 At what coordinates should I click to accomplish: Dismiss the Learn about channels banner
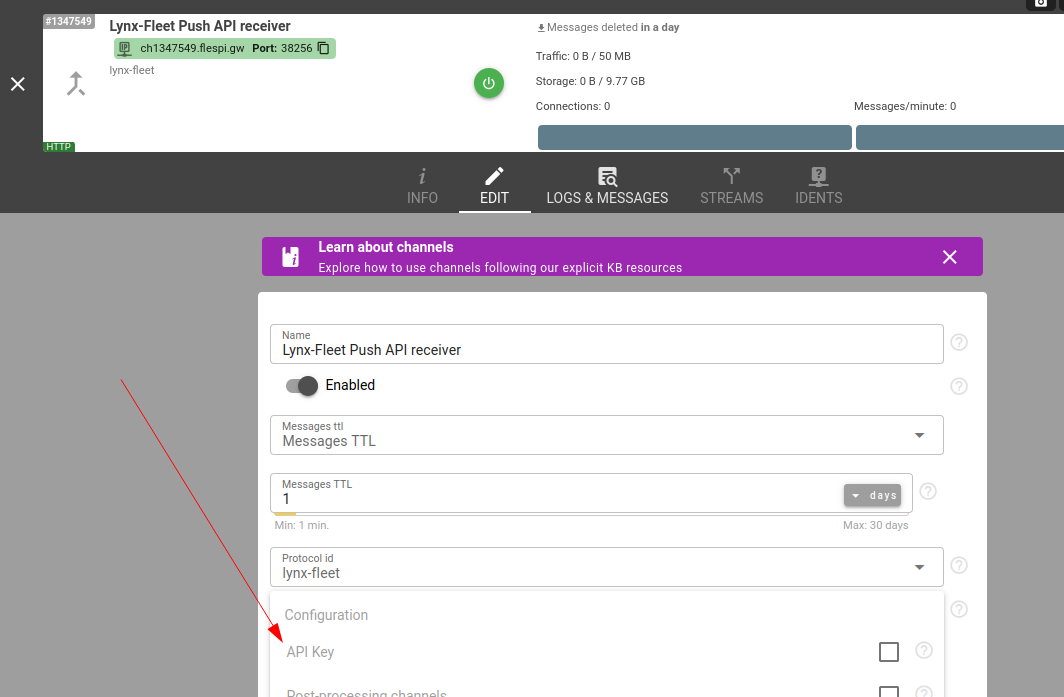tap(949, 257)
